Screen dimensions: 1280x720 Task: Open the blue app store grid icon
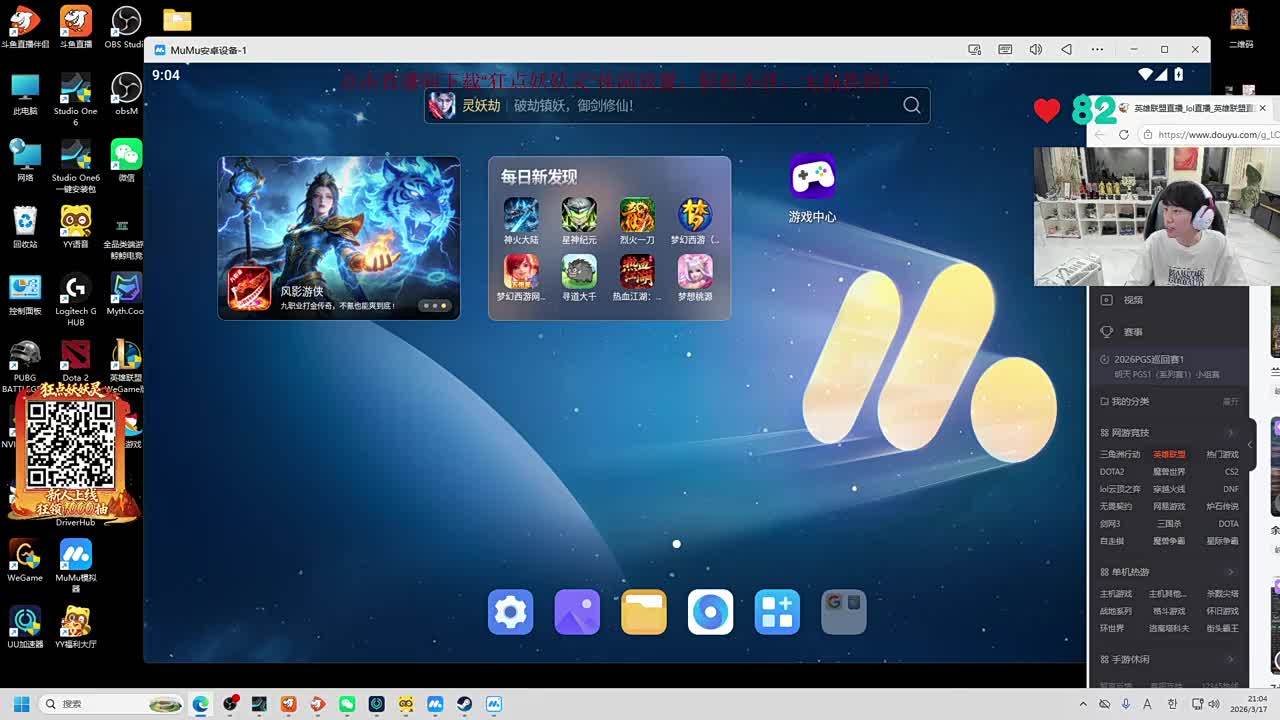[x=777, y=612]
